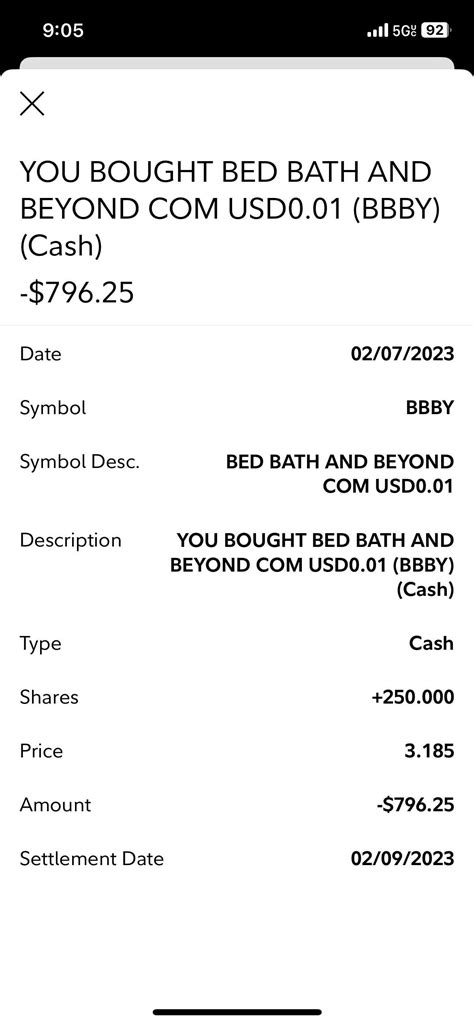Tap the -$796.25 total under the title
This screenshot has width=474, height=1025.
point(76,292)
